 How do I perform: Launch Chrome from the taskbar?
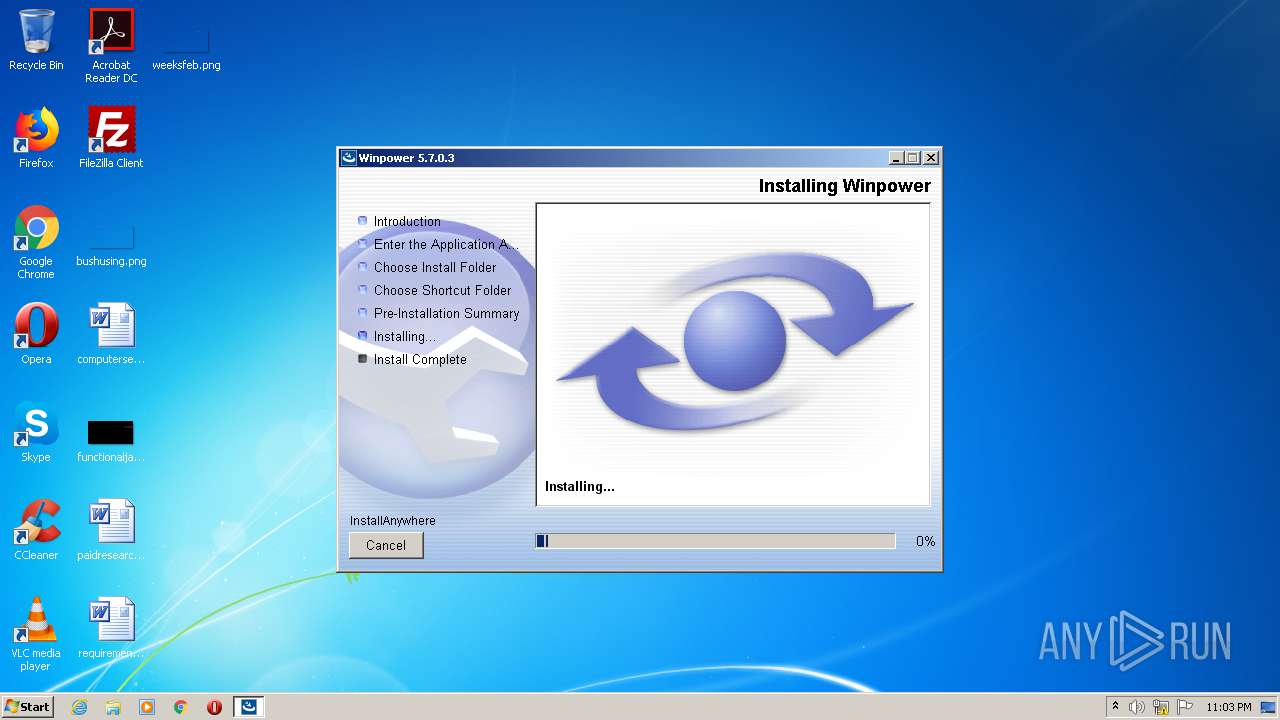181,706
